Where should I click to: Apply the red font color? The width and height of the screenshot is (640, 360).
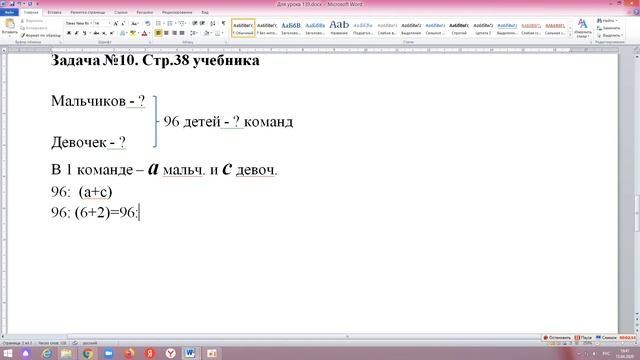tap(144, 33)
